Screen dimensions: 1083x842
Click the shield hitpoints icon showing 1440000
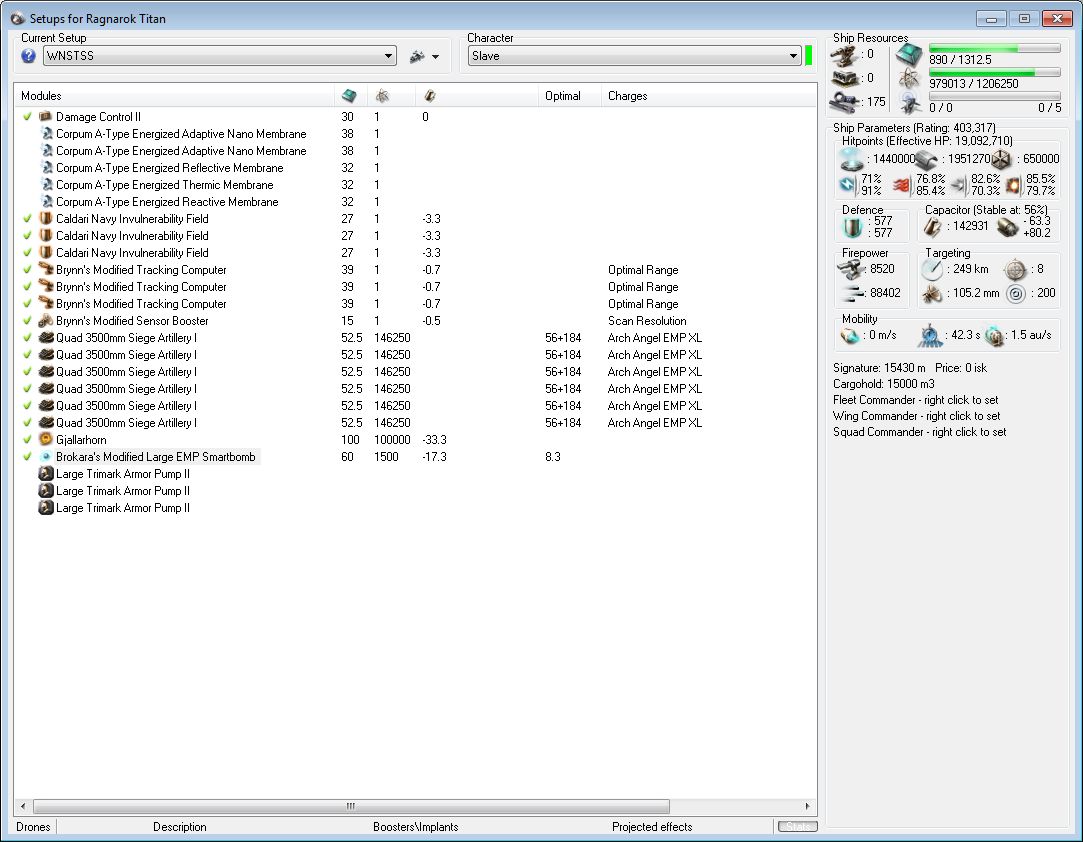pos(852,159)
